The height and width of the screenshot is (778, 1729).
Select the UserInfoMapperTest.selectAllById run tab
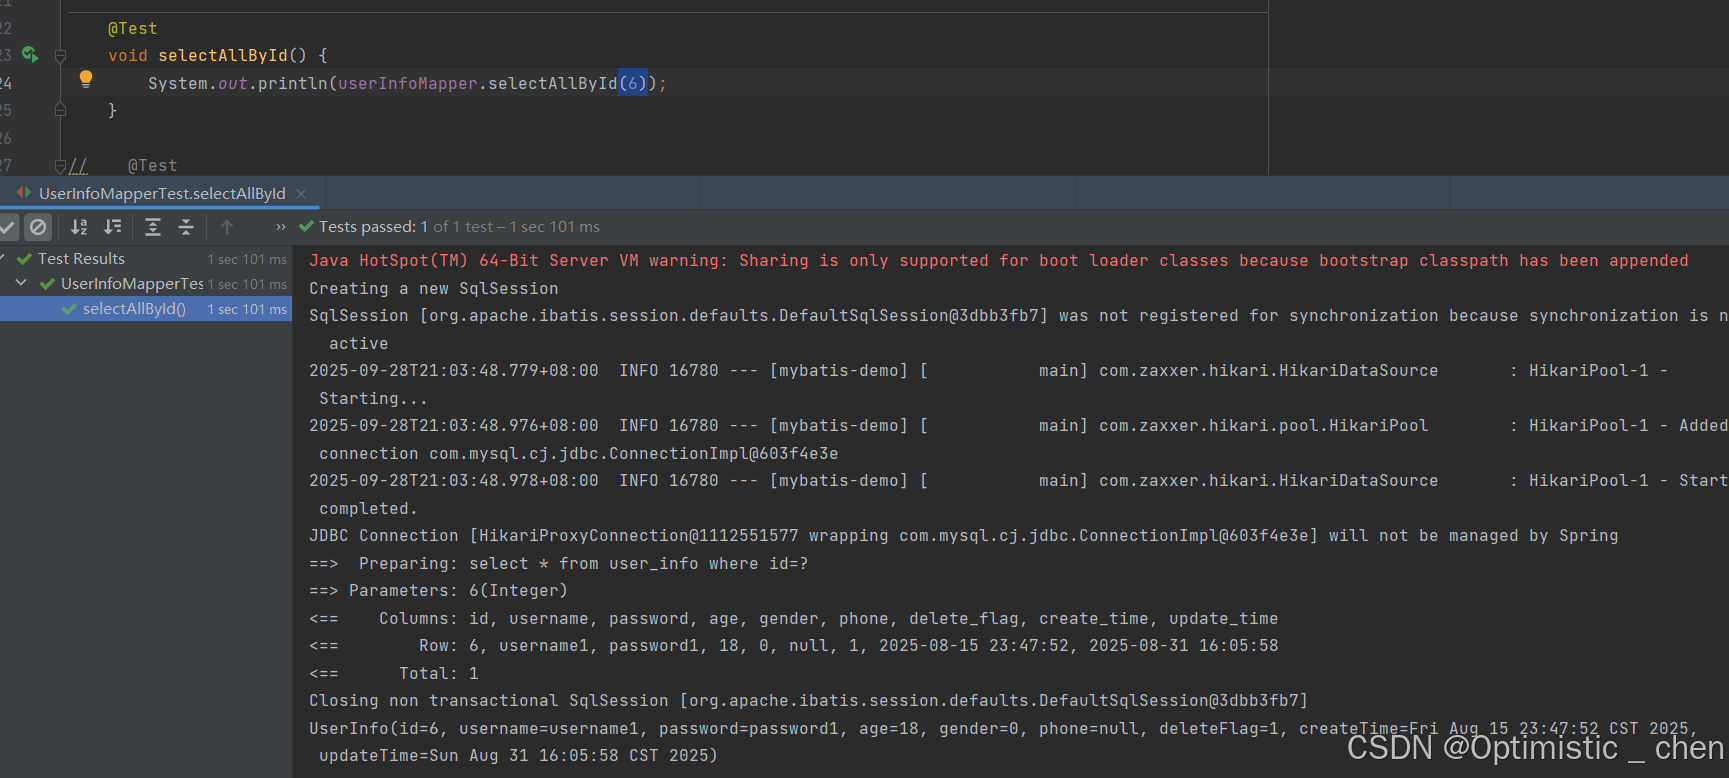162,193
